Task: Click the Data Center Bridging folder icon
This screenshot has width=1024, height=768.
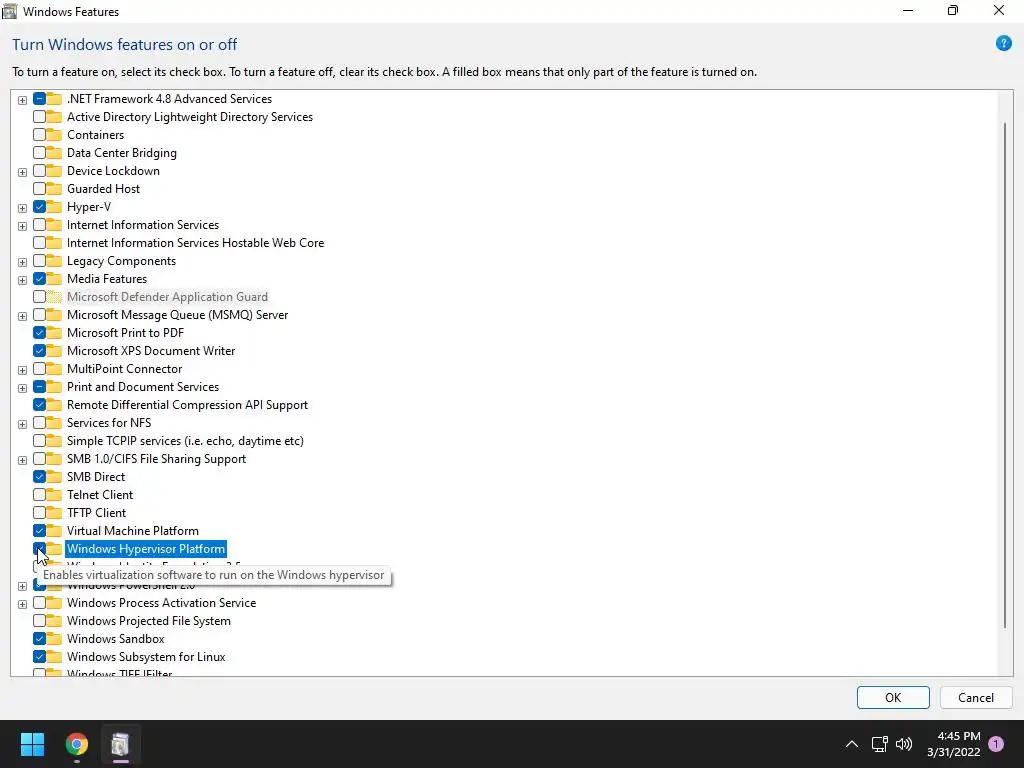Action: pos(54,153)
